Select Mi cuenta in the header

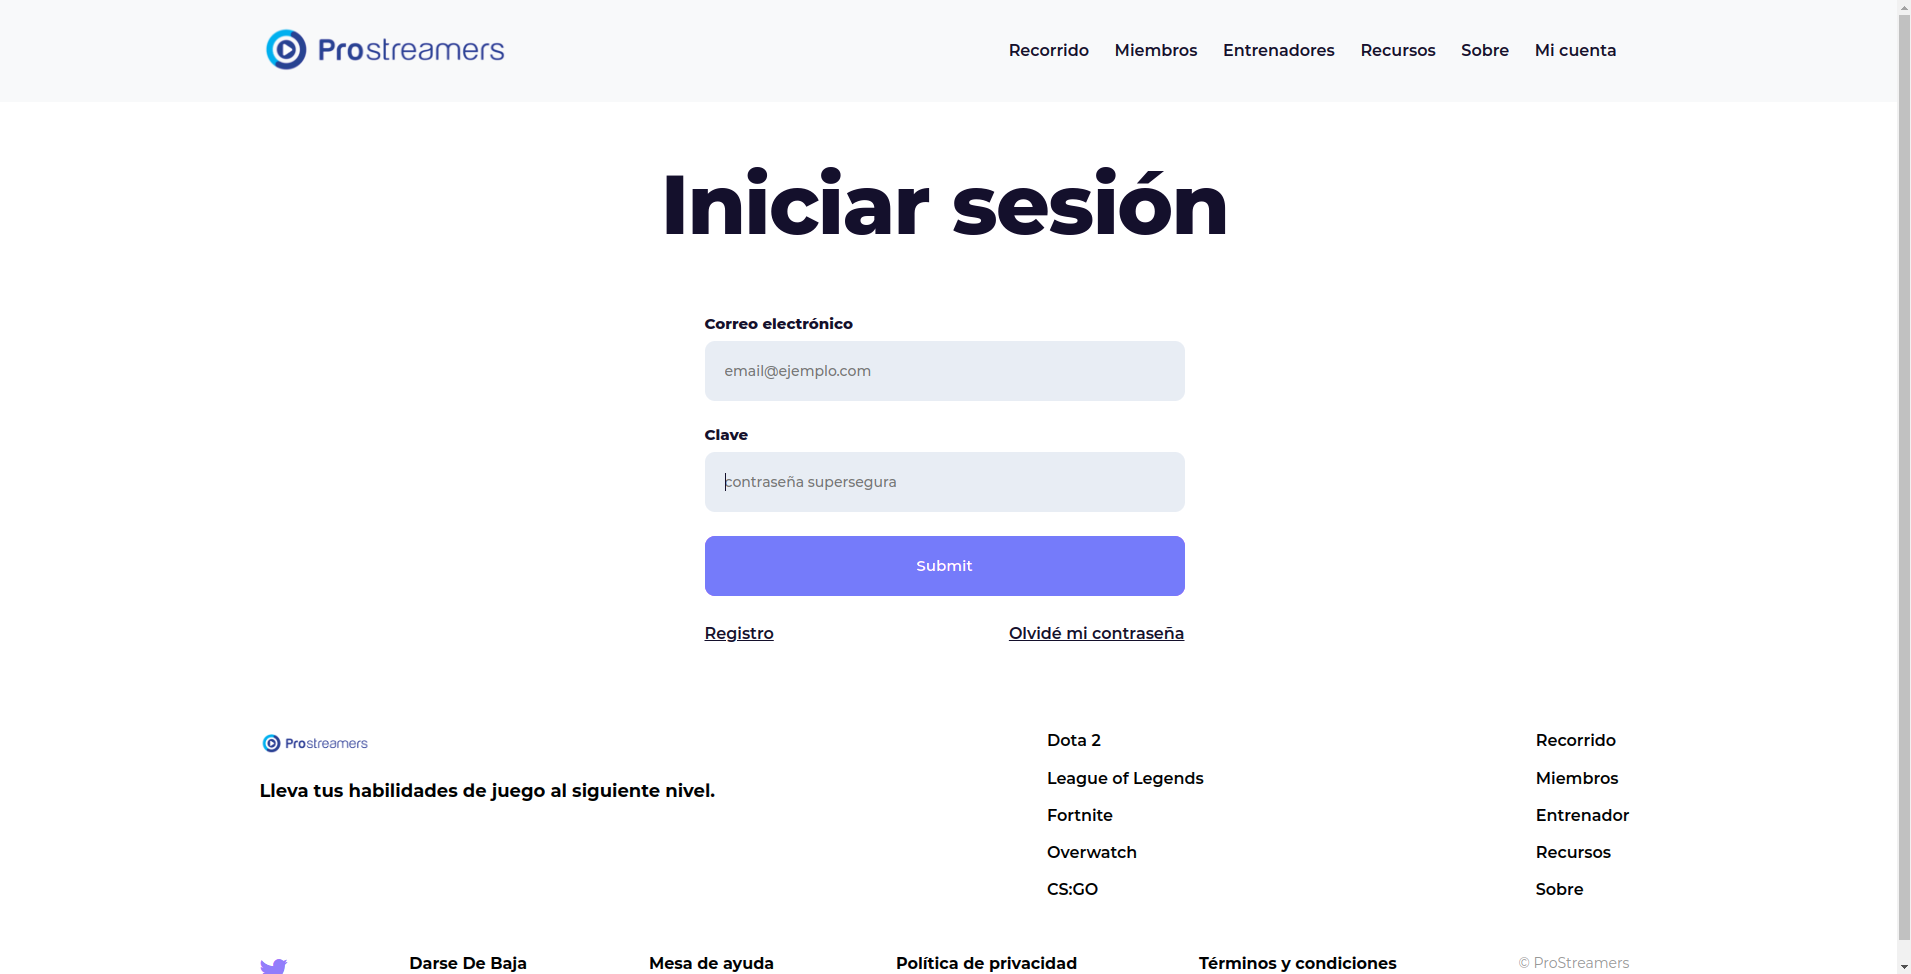coord(1575,50)
